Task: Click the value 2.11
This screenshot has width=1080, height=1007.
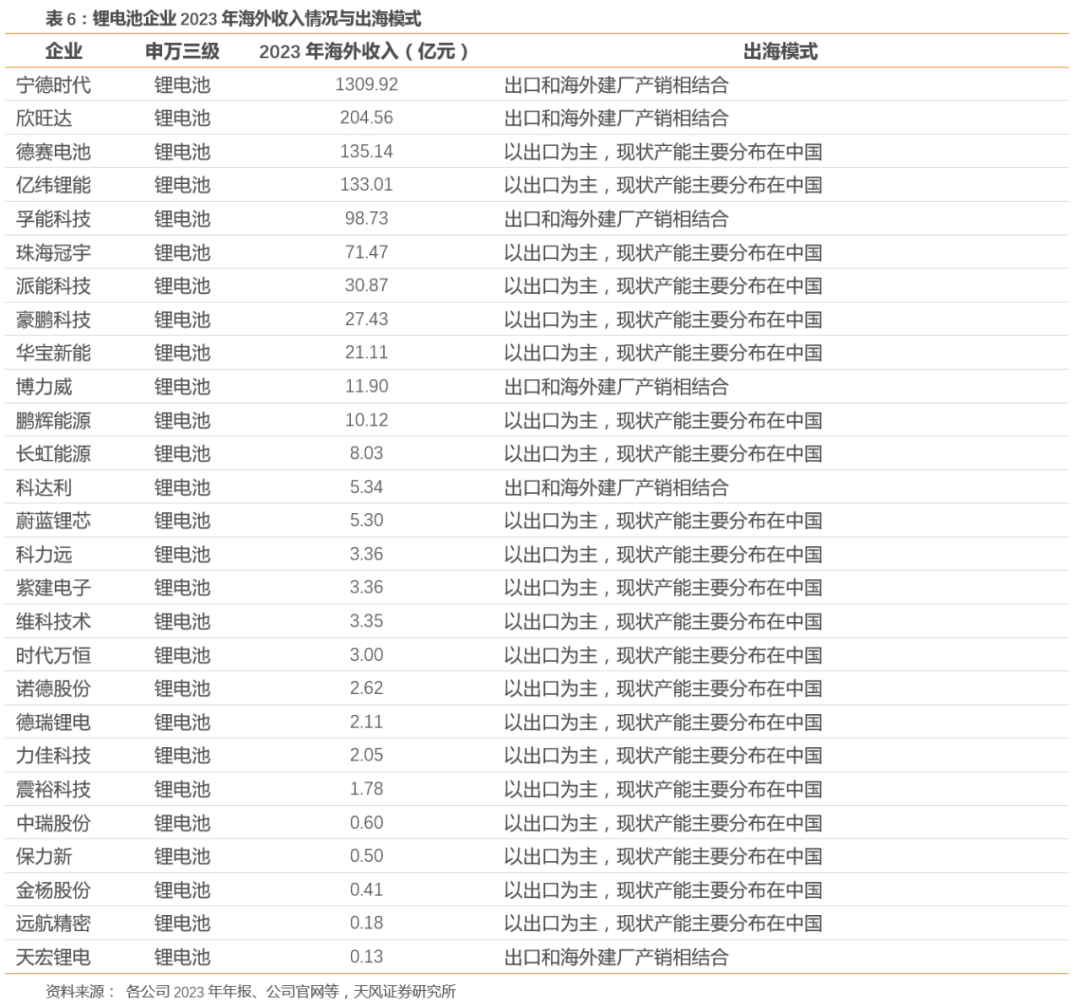Action: (x=366, y=721)
